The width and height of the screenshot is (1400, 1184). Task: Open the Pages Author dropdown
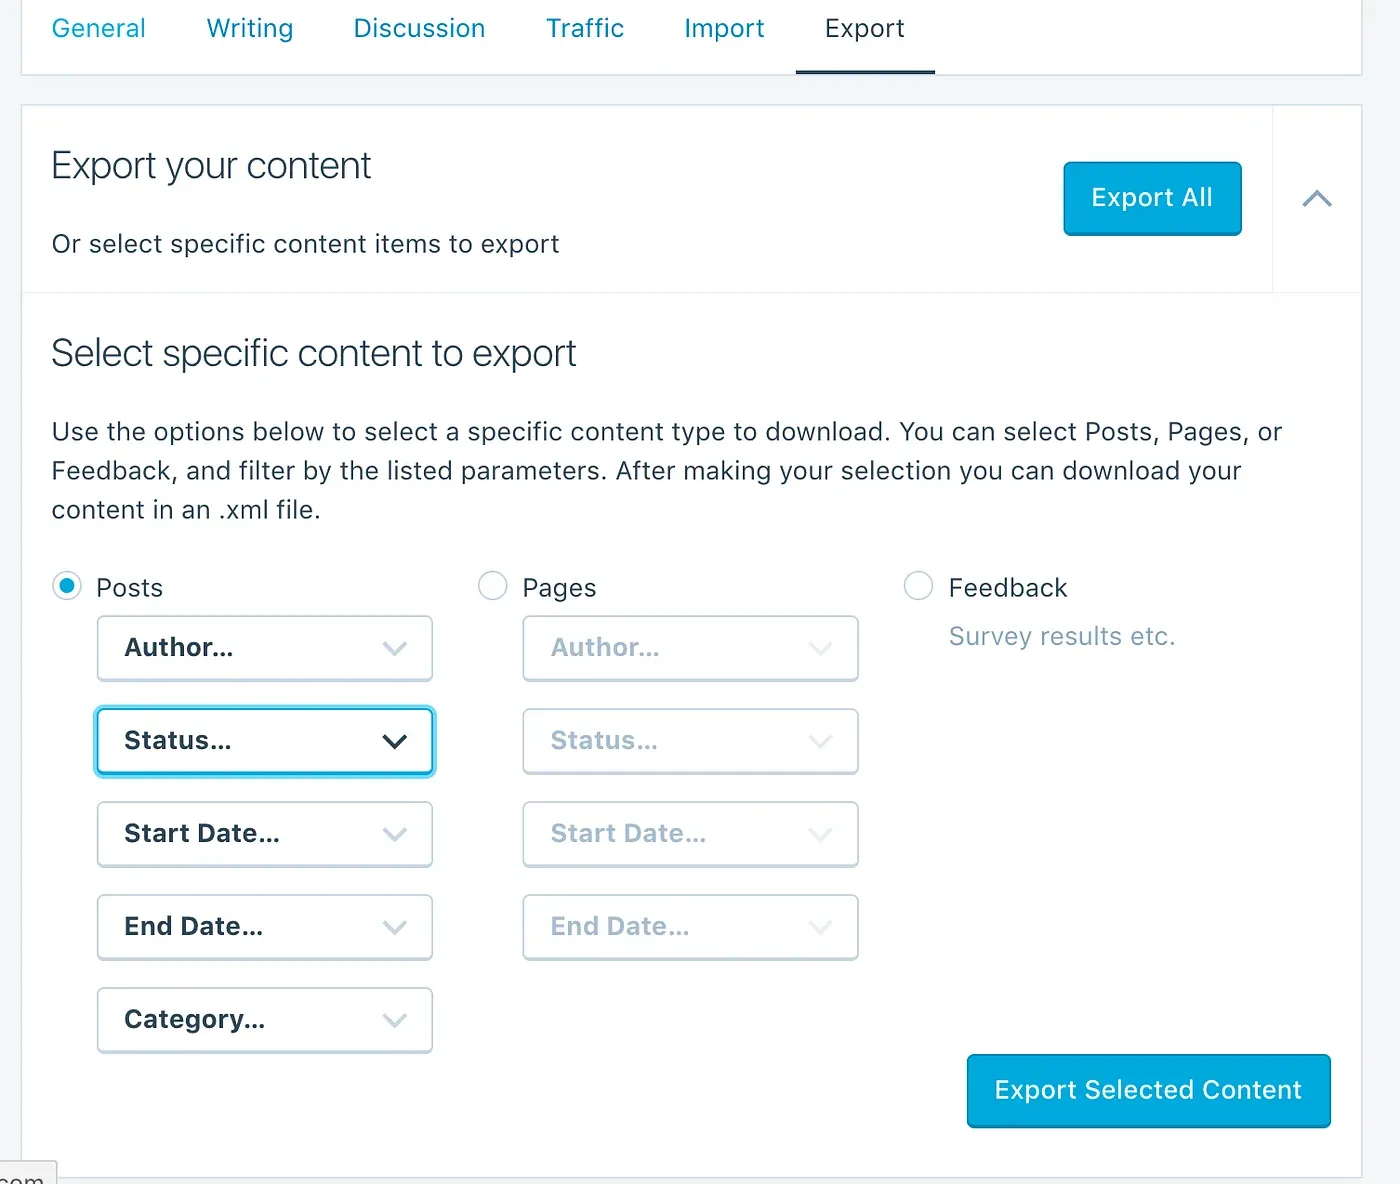(x=691, y=648)
